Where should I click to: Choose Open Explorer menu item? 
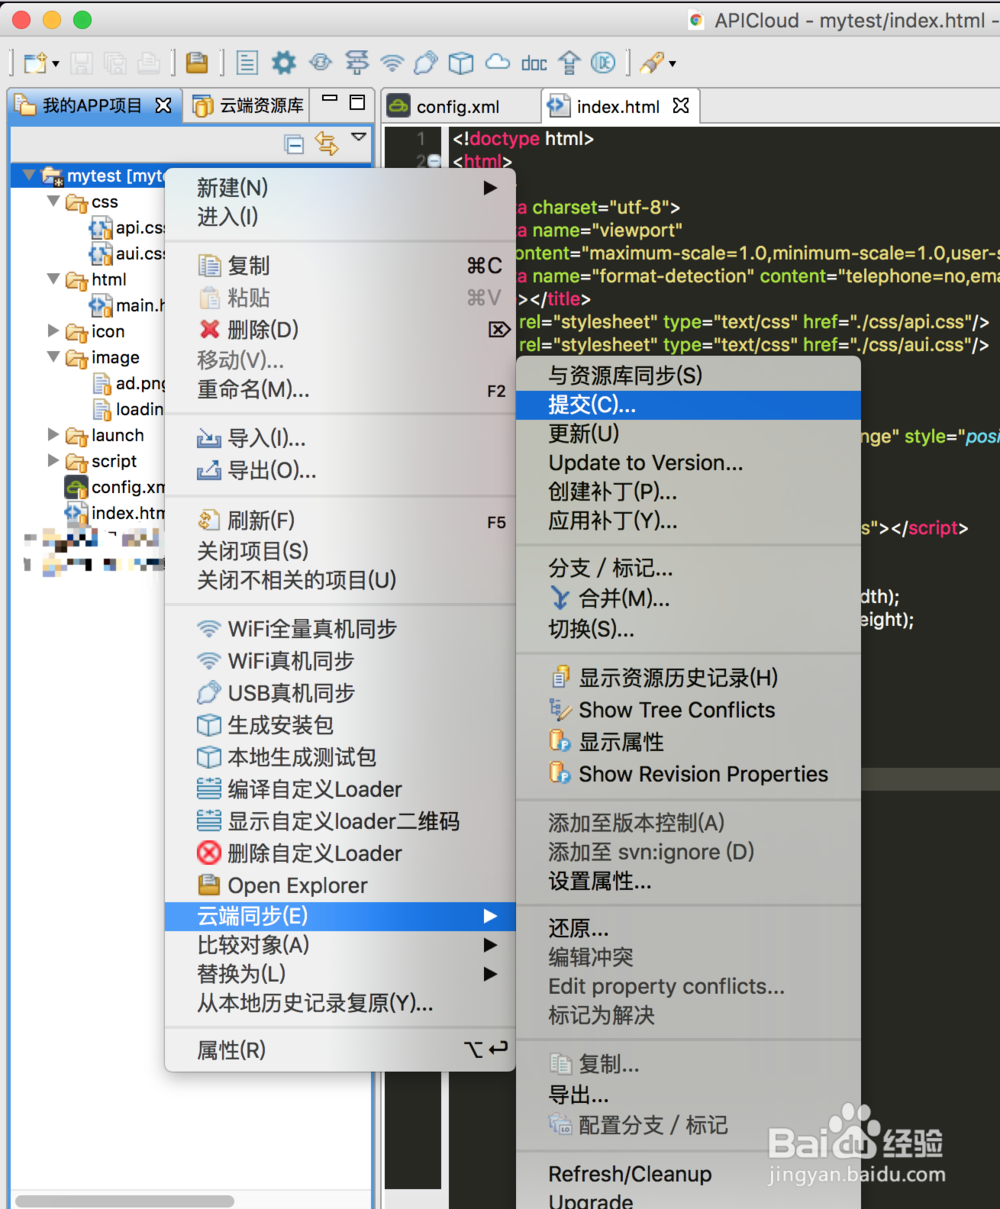click(340, 885)
